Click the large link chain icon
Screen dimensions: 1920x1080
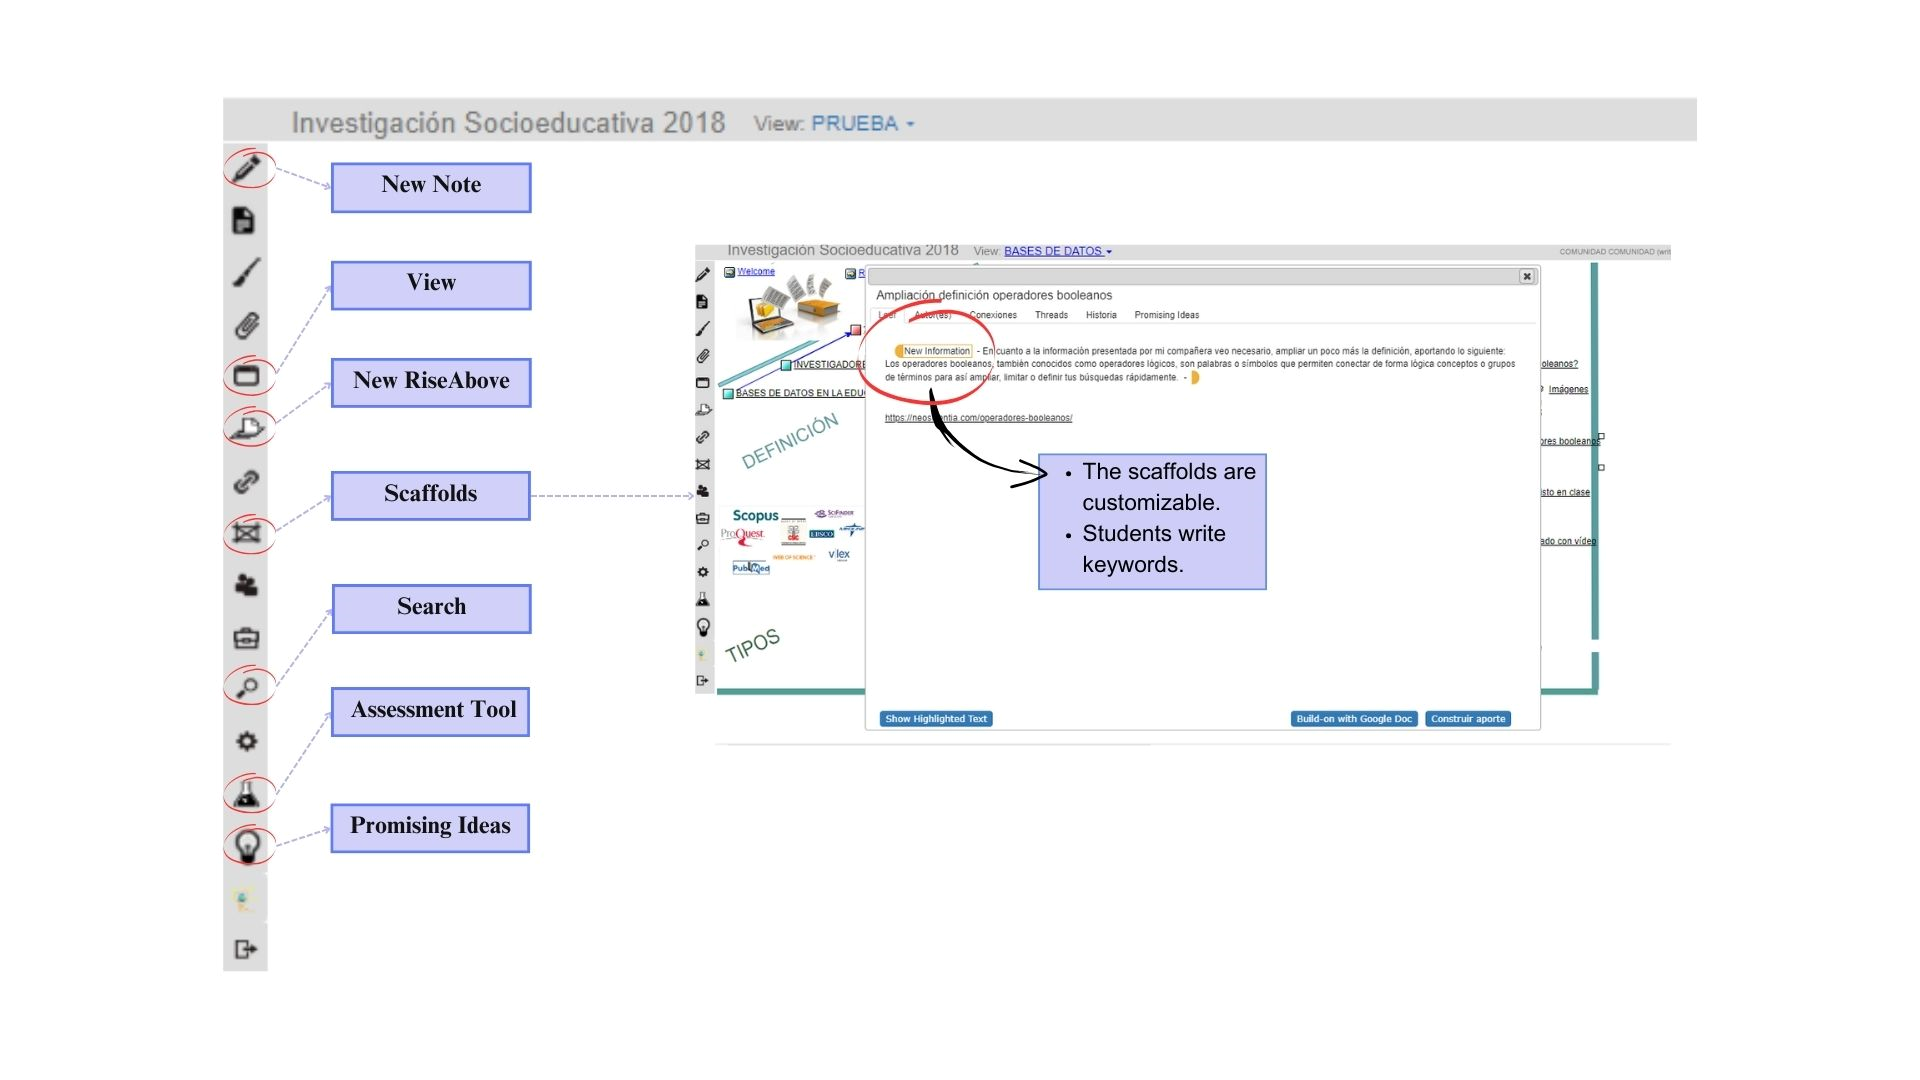click(x=246, y=482)
